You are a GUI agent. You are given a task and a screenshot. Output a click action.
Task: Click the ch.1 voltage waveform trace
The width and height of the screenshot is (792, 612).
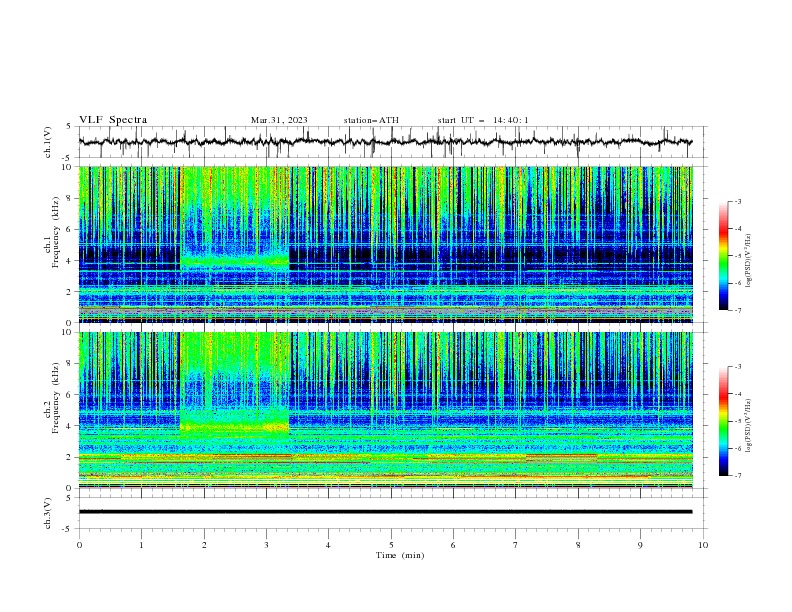point(385,142)
